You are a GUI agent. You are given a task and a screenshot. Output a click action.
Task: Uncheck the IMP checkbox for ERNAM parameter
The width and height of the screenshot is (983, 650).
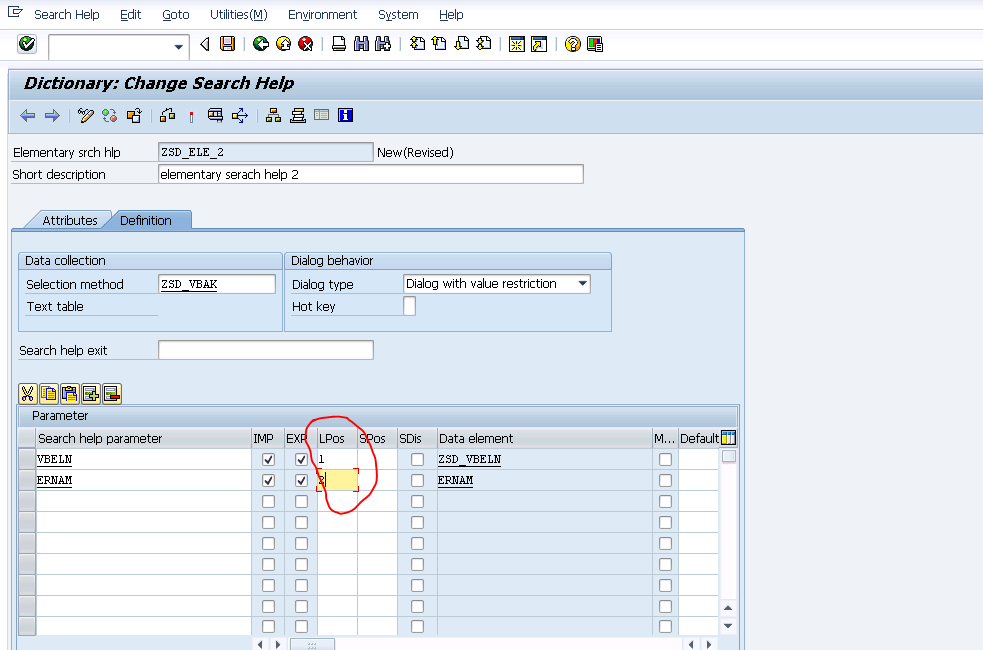[268, 479]
